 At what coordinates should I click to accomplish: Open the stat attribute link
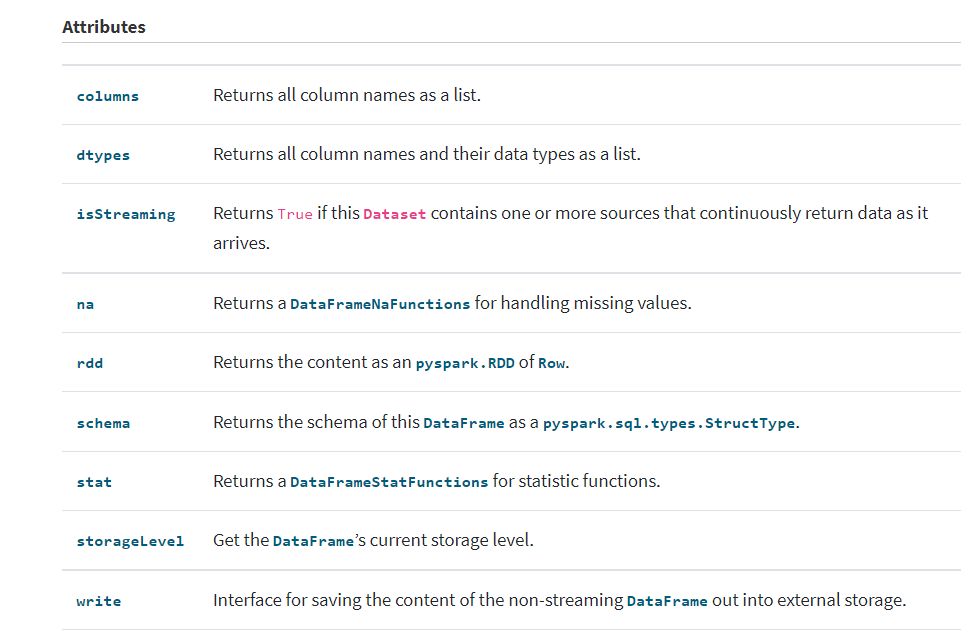click(x=94, y=482)
